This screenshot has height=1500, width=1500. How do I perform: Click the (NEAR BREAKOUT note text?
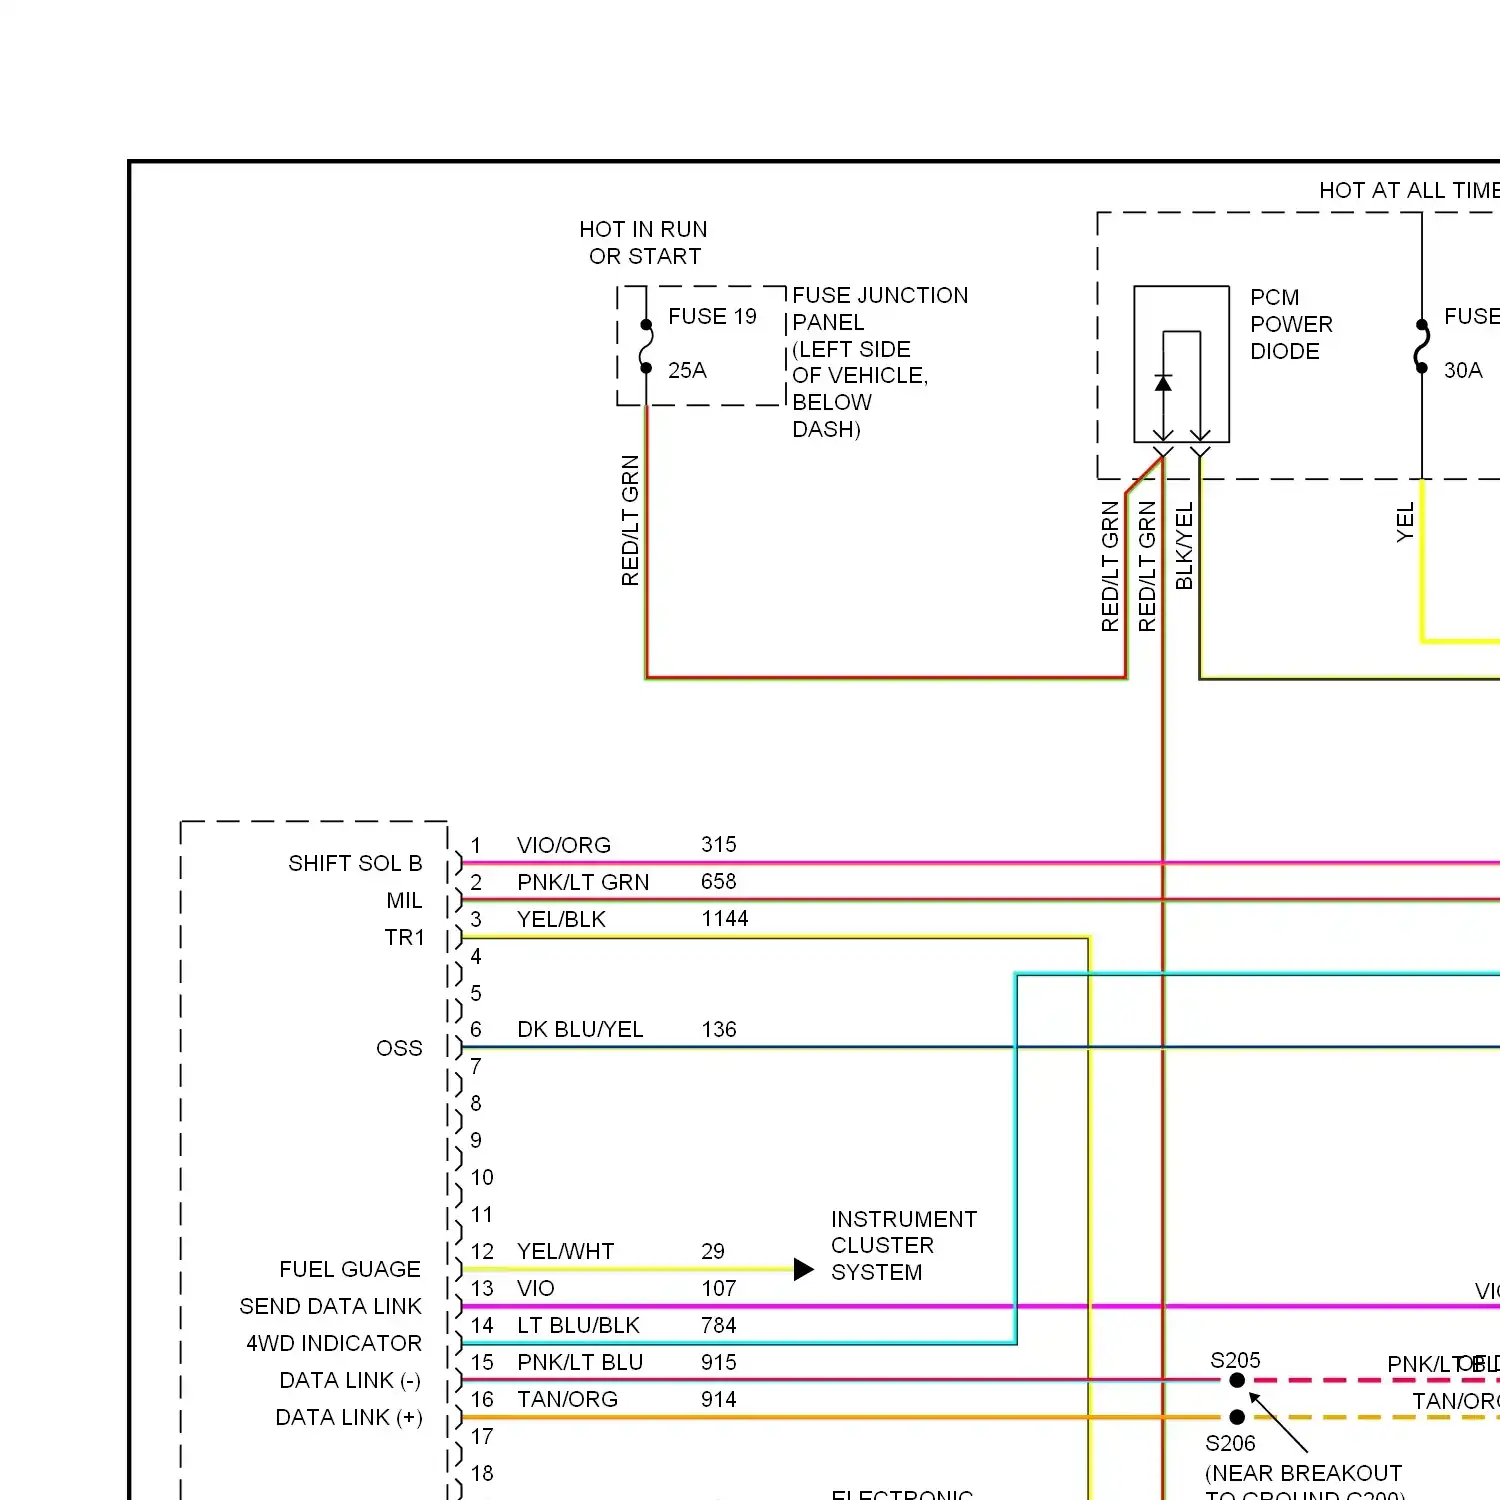1303,1473
